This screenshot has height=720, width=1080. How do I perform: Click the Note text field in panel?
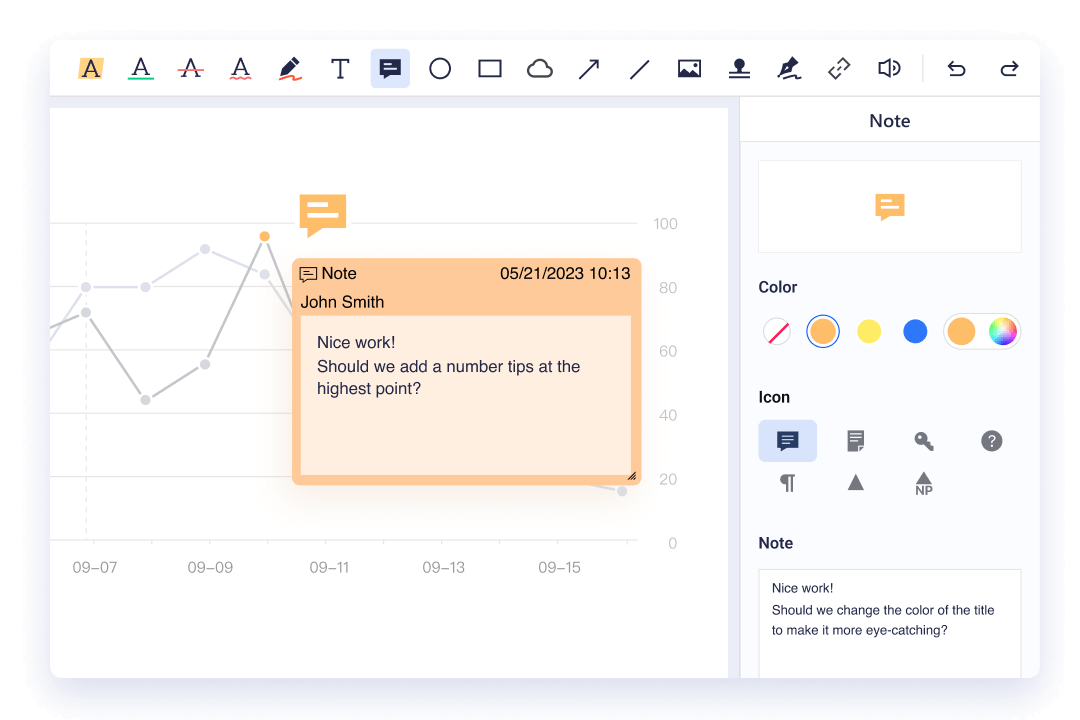pyautogui.click(x=889, y=620)
